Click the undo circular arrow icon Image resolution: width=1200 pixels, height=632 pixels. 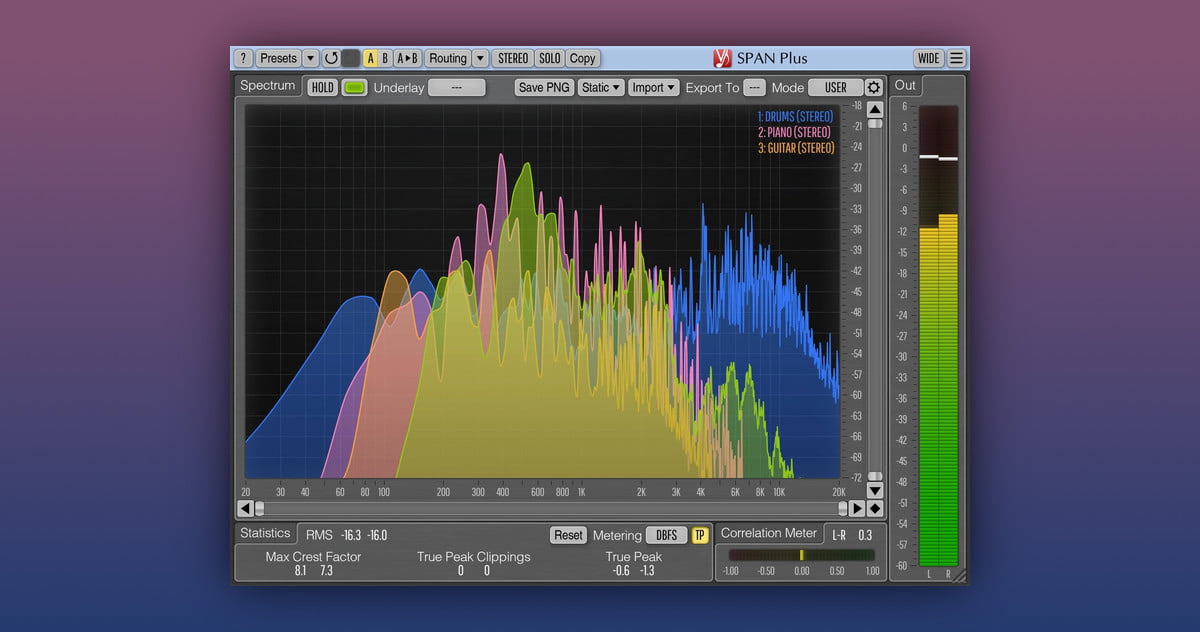[331, 58]
